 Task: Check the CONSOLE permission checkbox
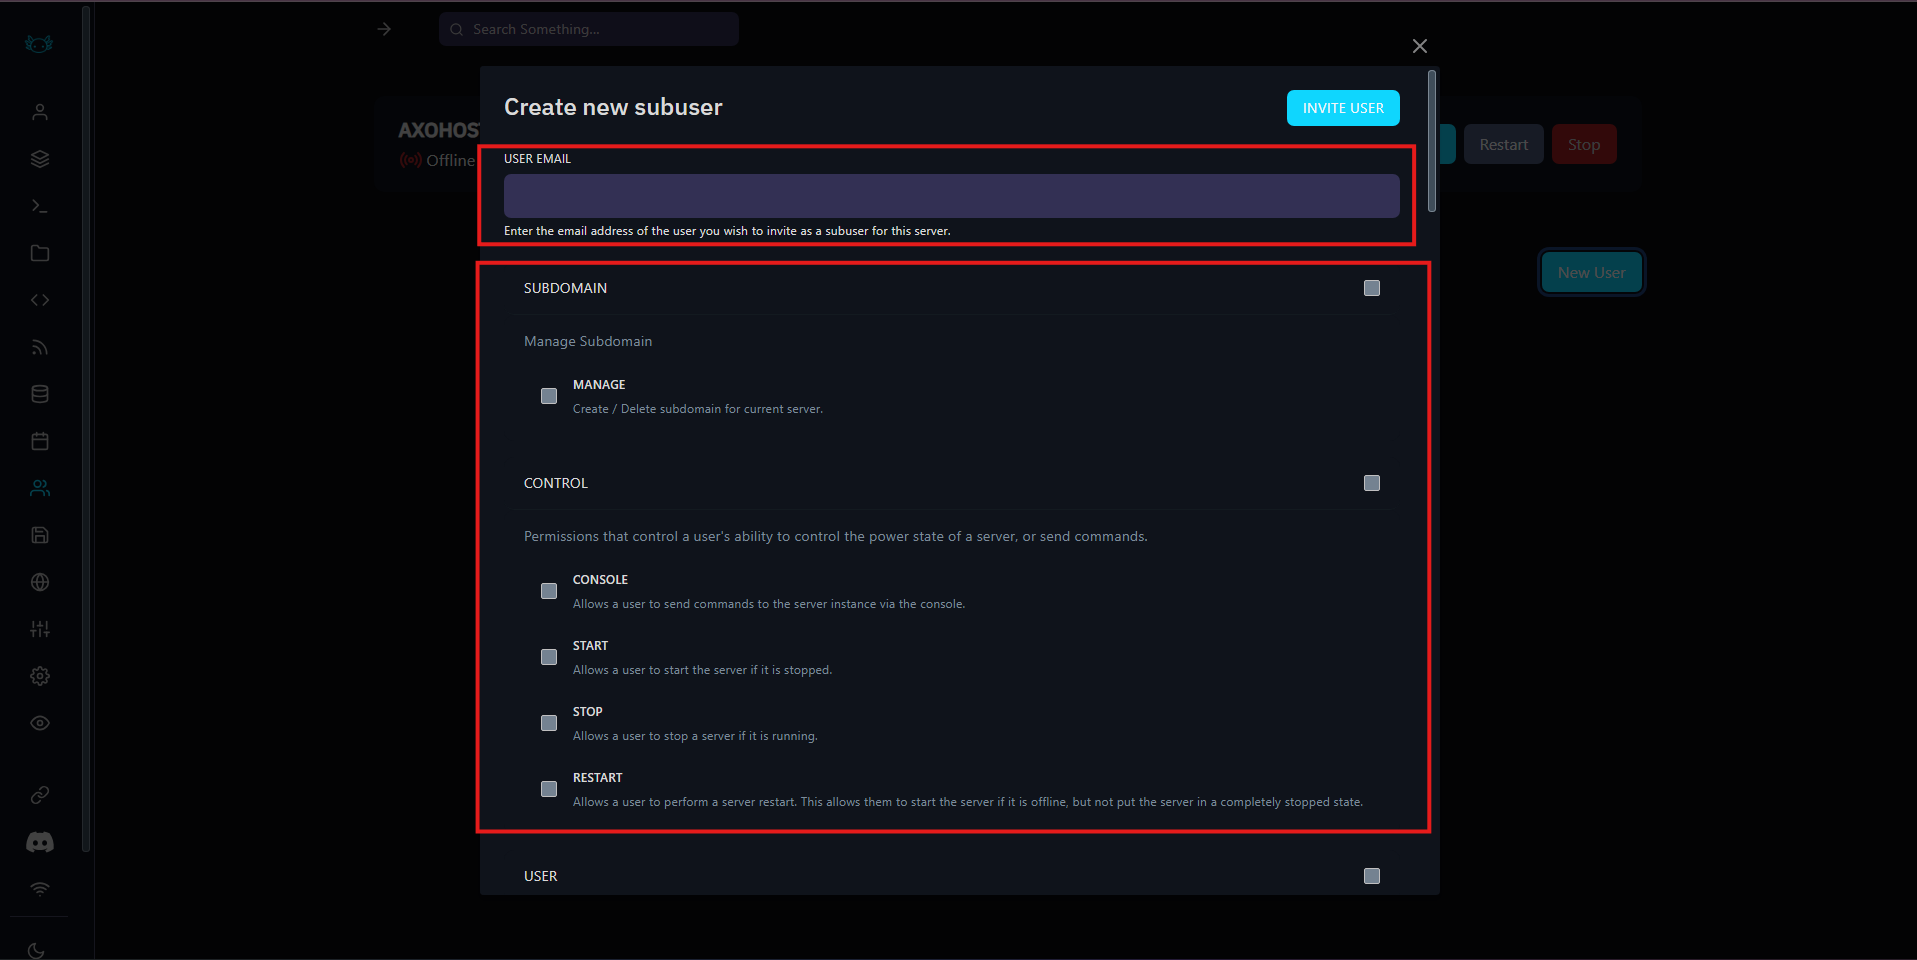pos(549,591)
